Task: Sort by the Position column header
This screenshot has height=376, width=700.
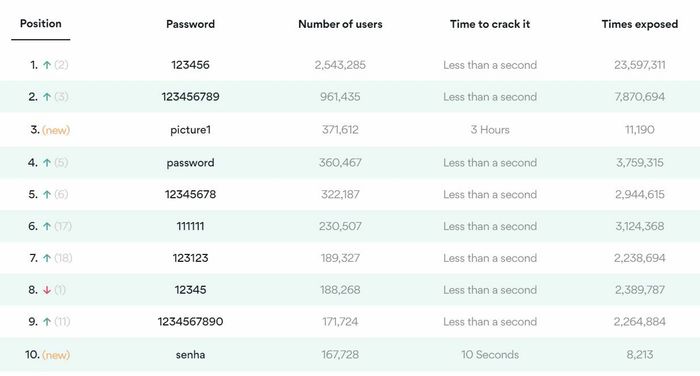Action: click(x=41, y=24)
